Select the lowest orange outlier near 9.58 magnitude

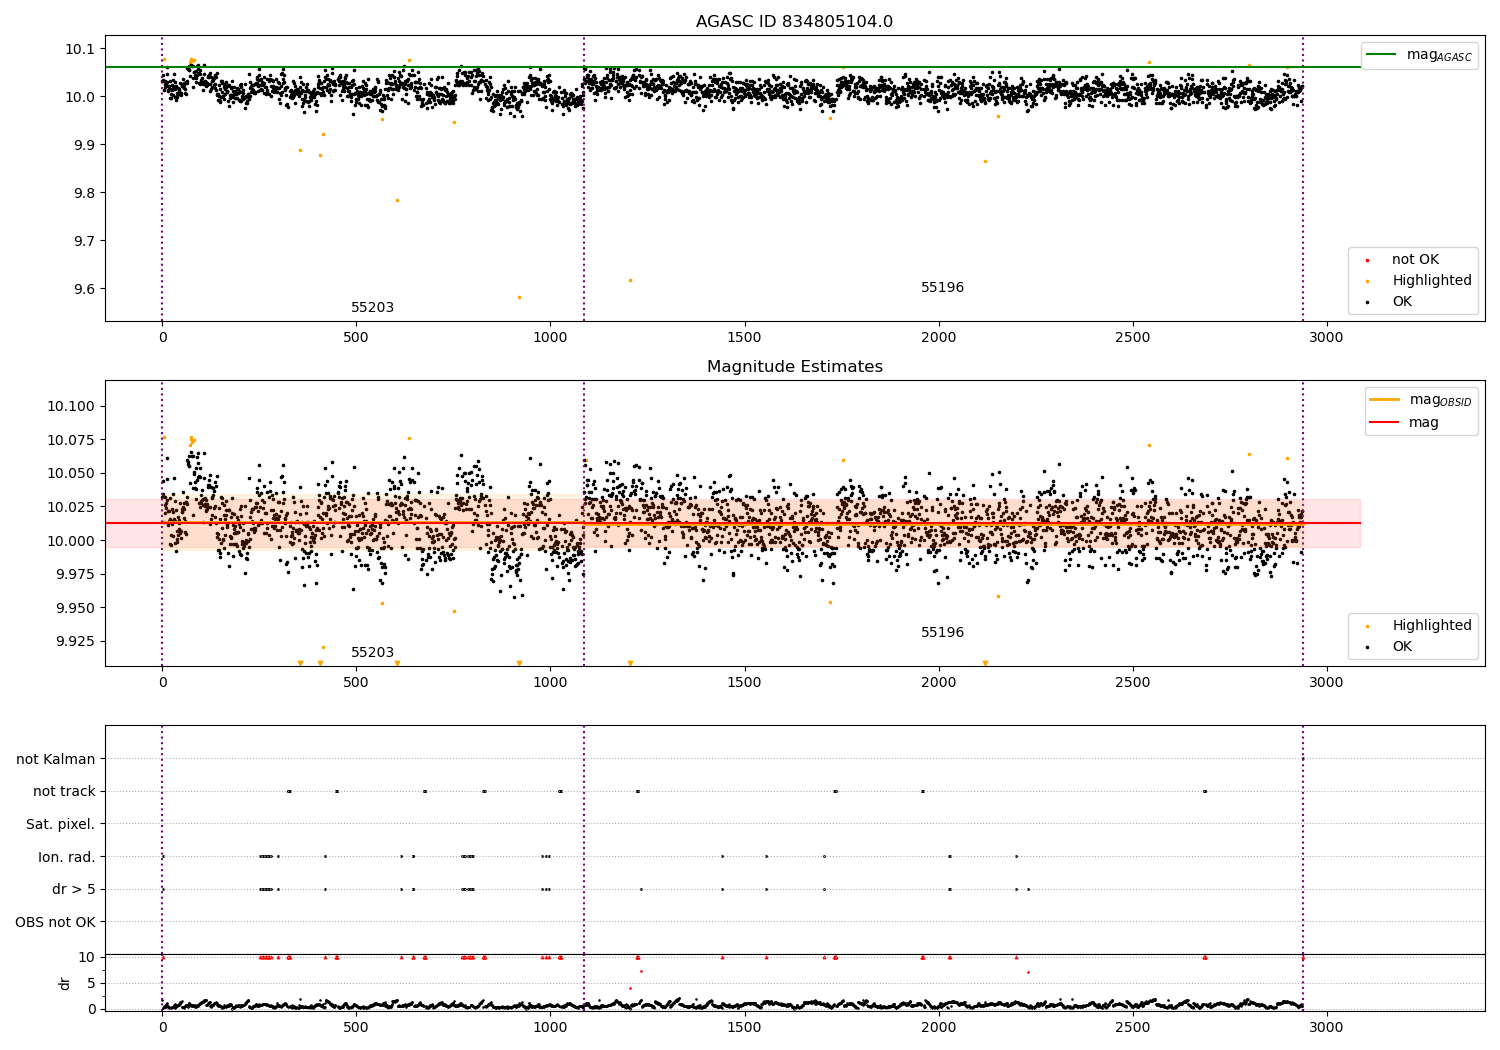click(x=519, y=297)
